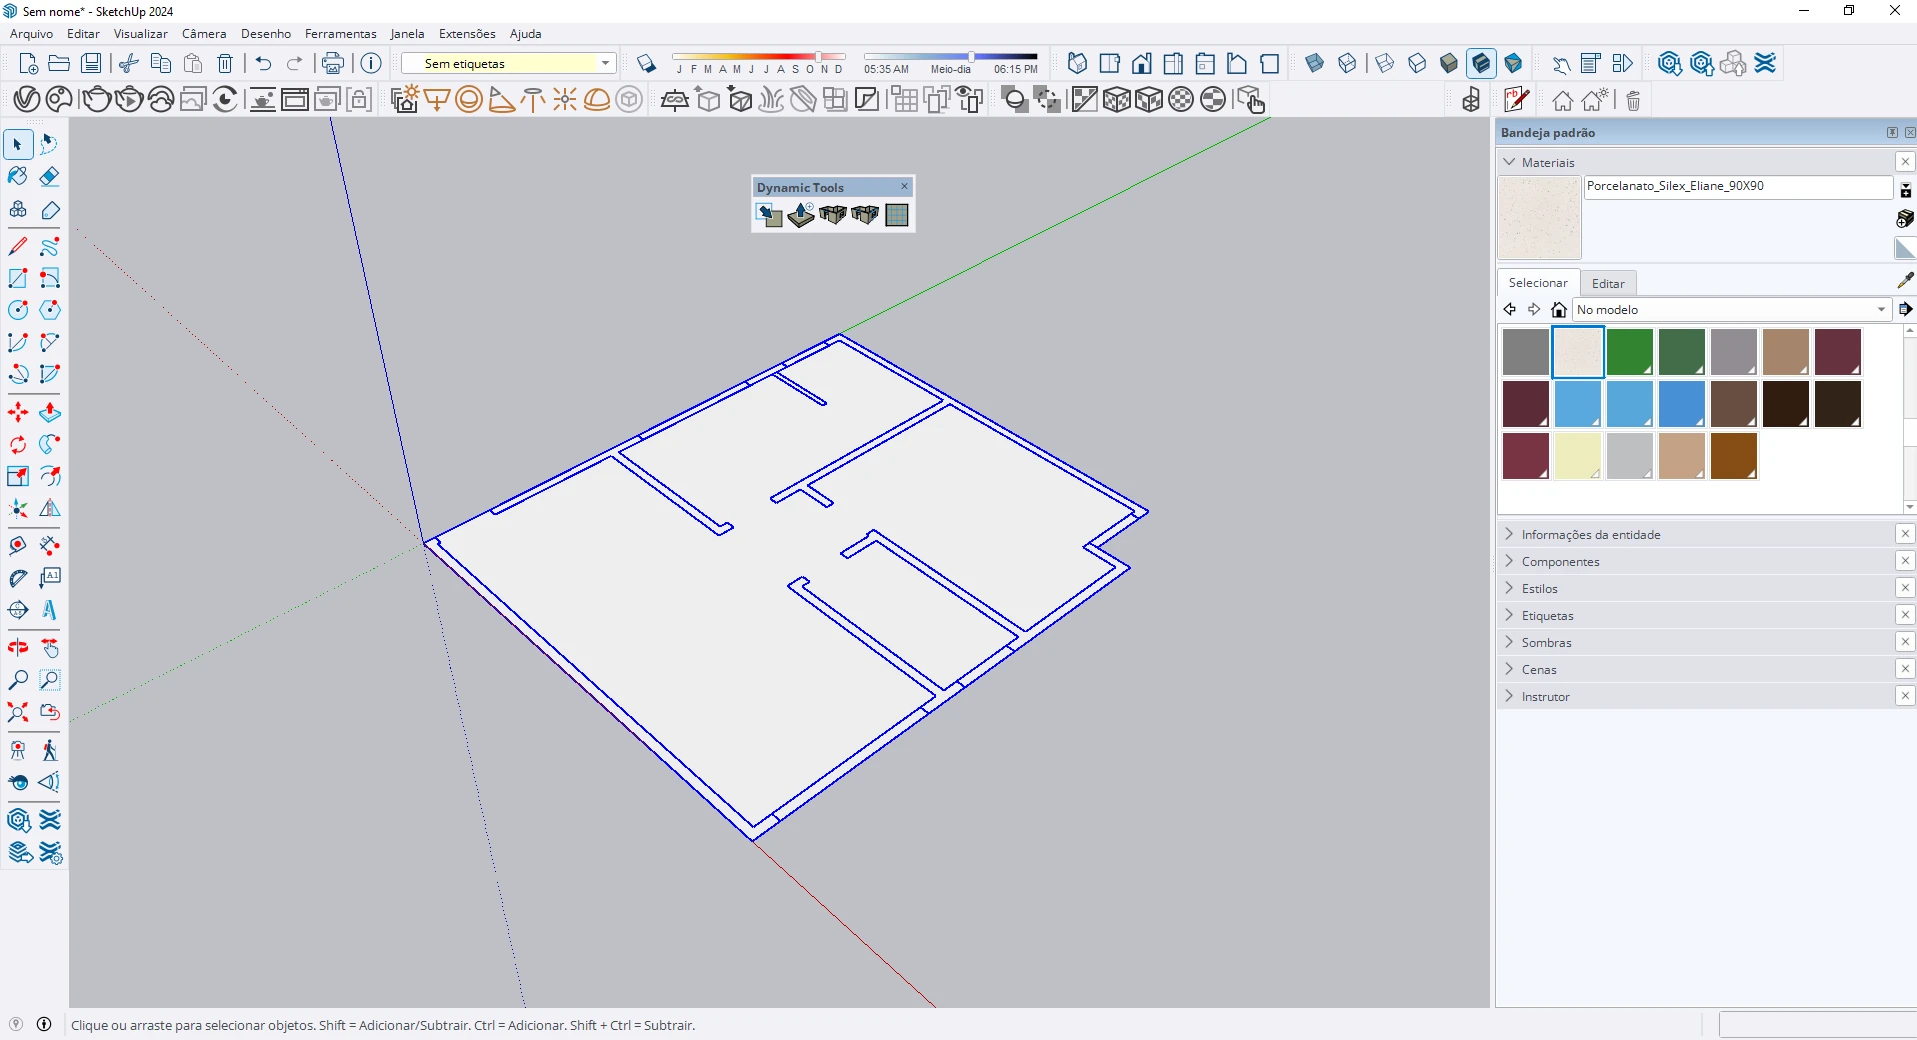Viewport: 1917px width, 1040px height.
Task: Activate the Push/Pull tool
Action: tap(50, 412)
